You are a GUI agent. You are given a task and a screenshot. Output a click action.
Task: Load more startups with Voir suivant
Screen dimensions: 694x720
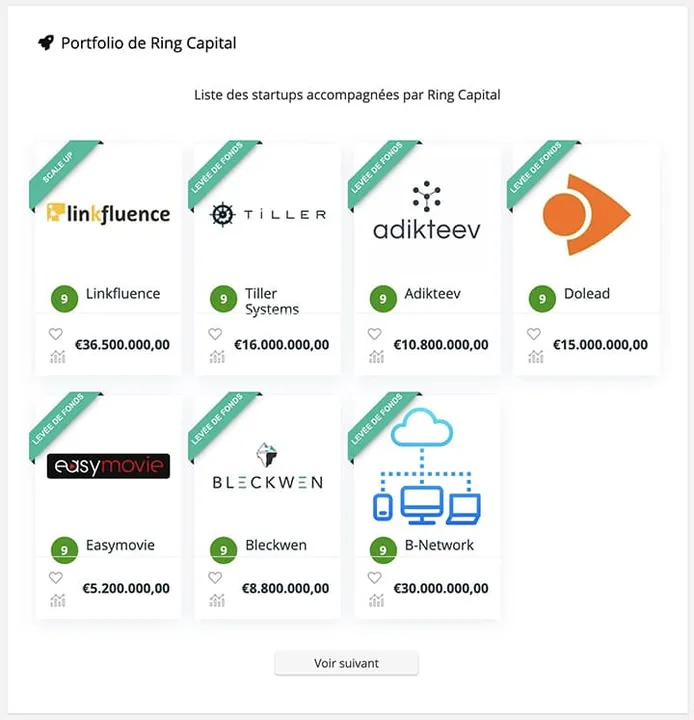pos(346,663)
